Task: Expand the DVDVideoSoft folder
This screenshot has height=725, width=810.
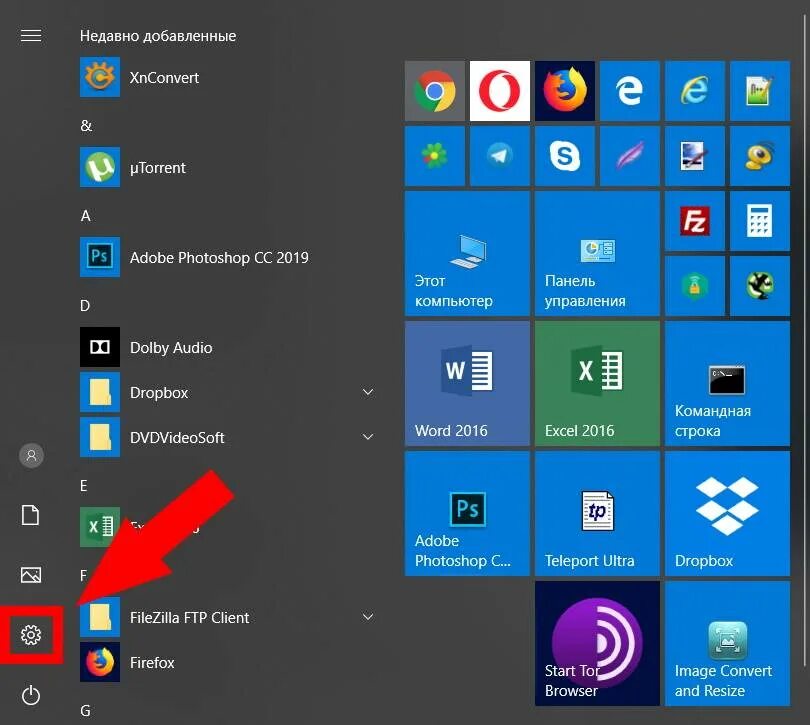Action: point(368,437)
